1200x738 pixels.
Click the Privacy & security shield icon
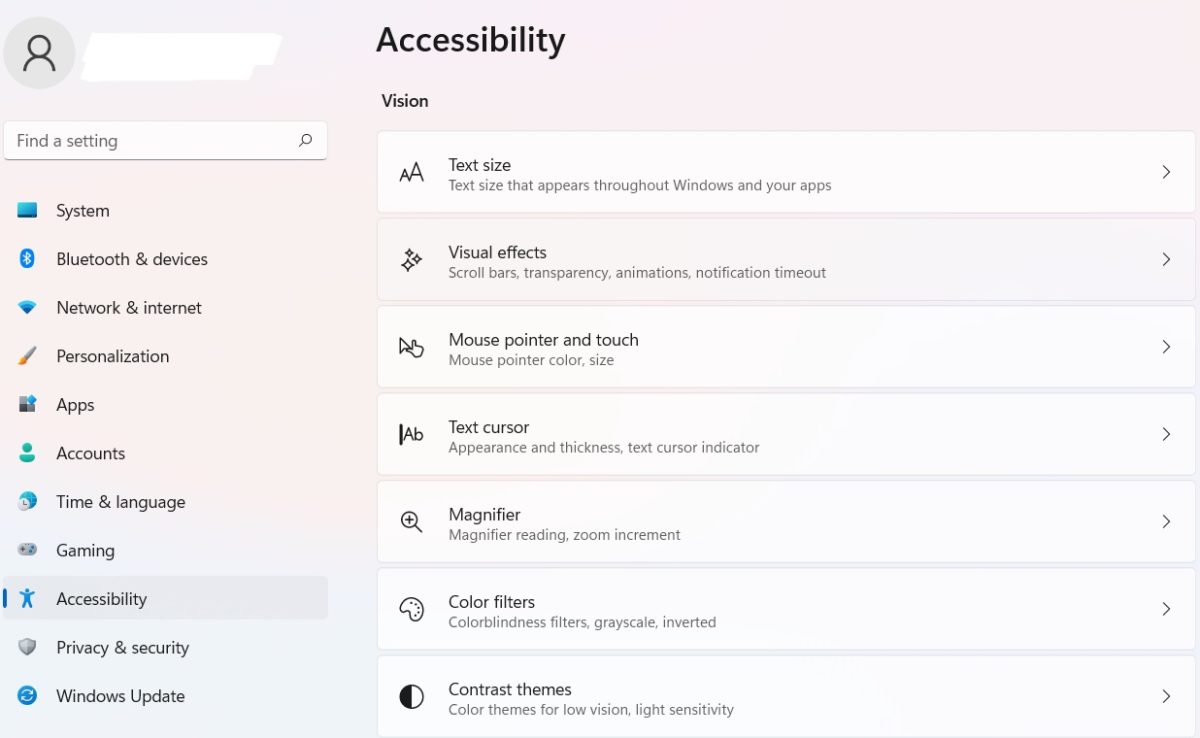point(27,647)
